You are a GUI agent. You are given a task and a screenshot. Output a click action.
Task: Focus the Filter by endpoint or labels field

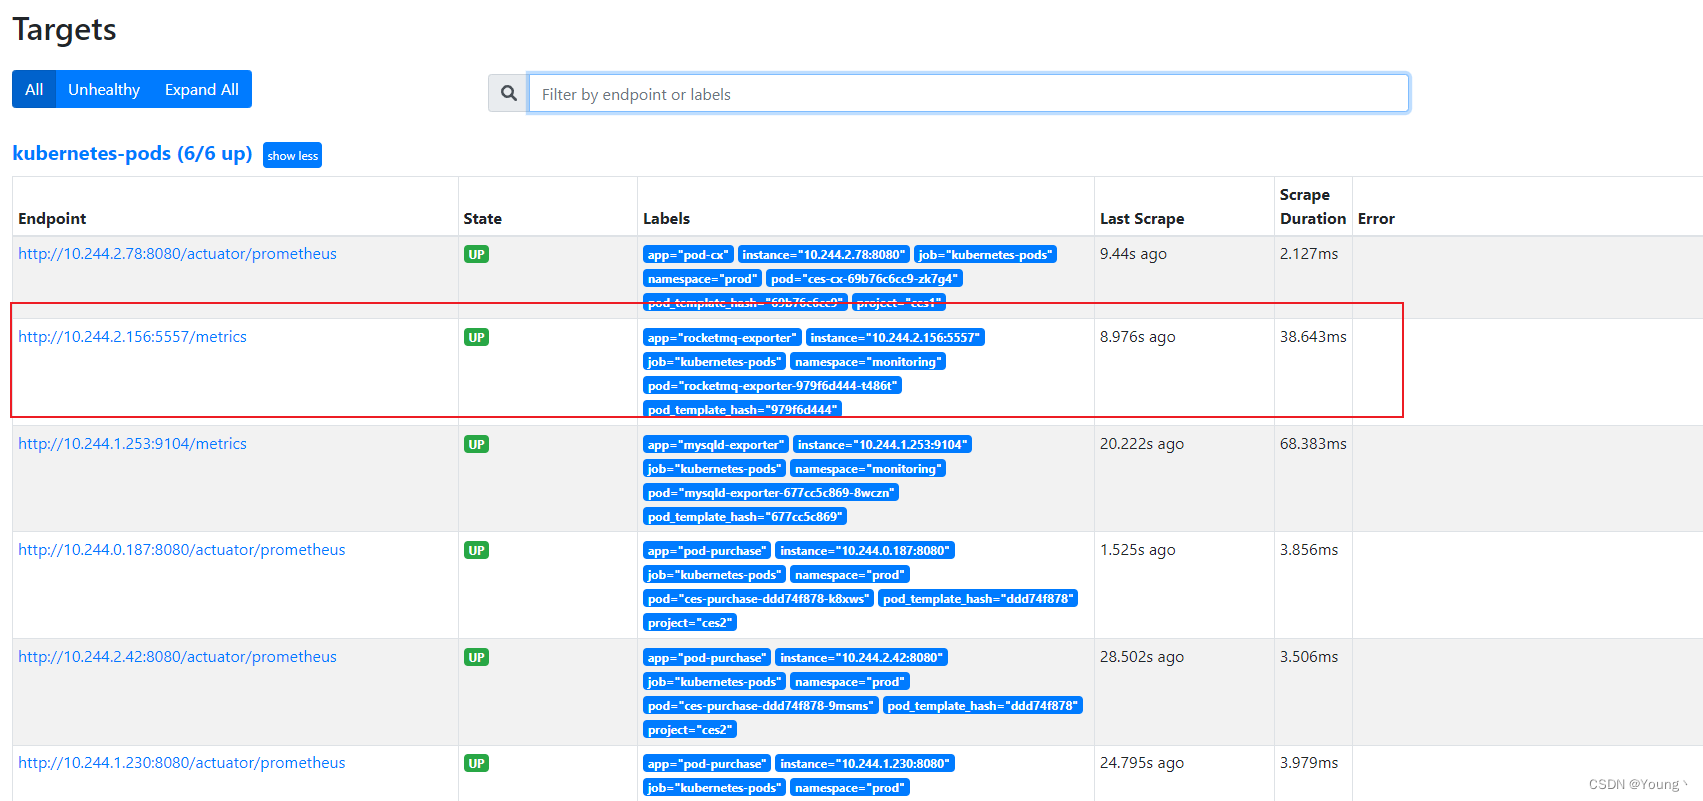[968, 93]
